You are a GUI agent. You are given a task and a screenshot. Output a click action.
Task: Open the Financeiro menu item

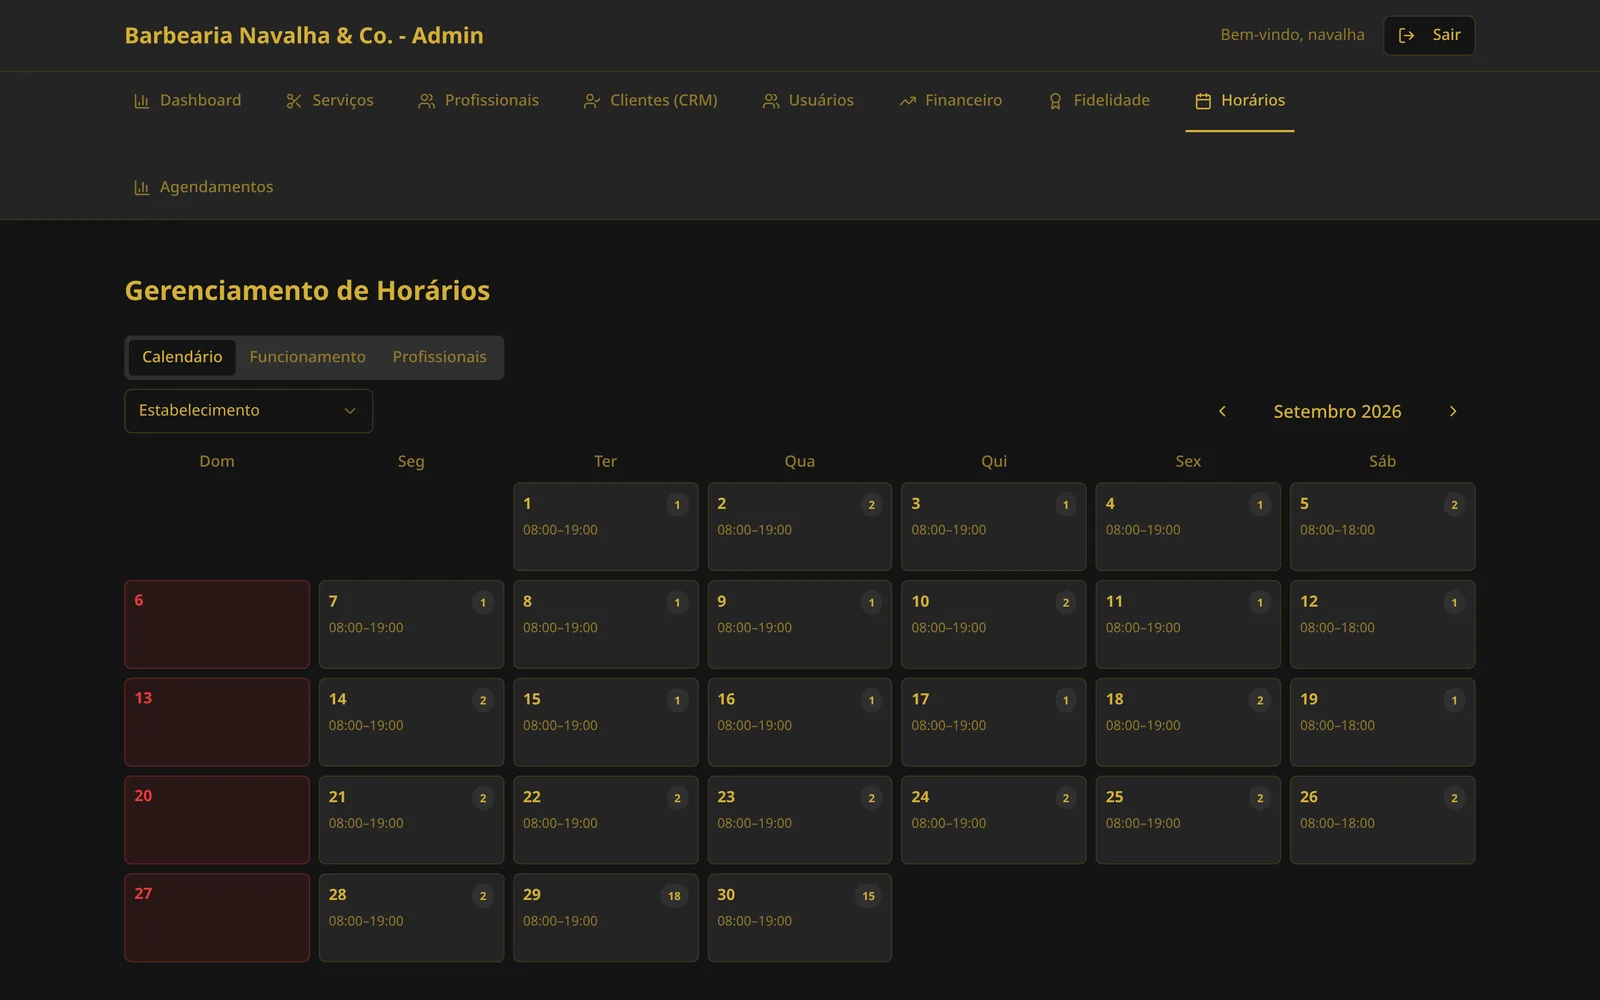[x=951, y=101]
